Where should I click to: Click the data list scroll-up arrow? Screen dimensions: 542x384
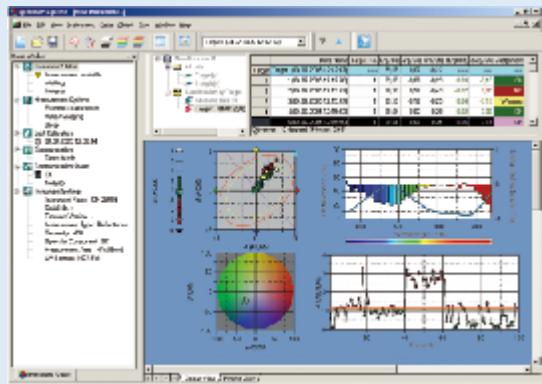tap(533, 59)
